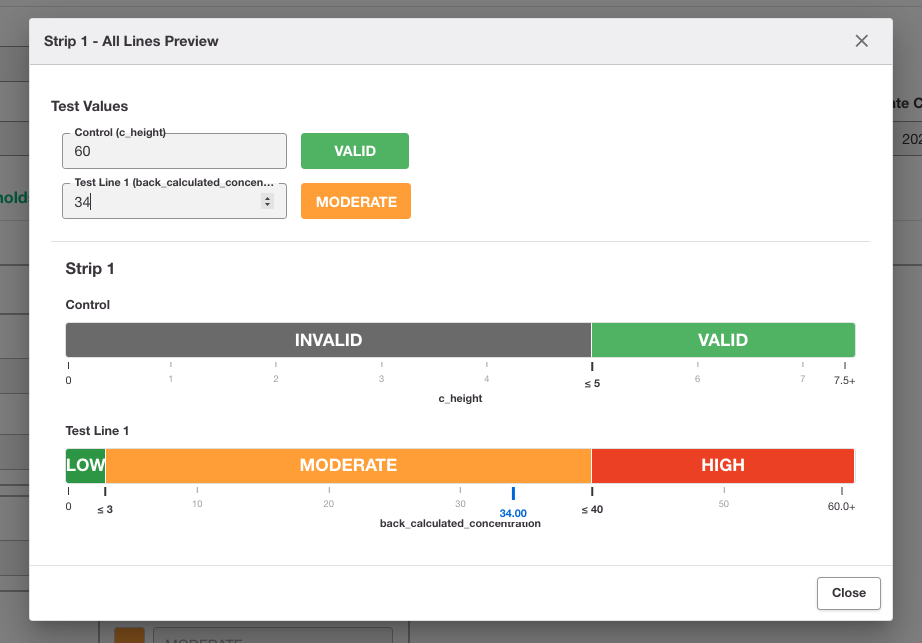This screenshot has height=643, width=922.
Task: Click the 'back_calculated_concentration' axis label
Action: click(460, 524)
